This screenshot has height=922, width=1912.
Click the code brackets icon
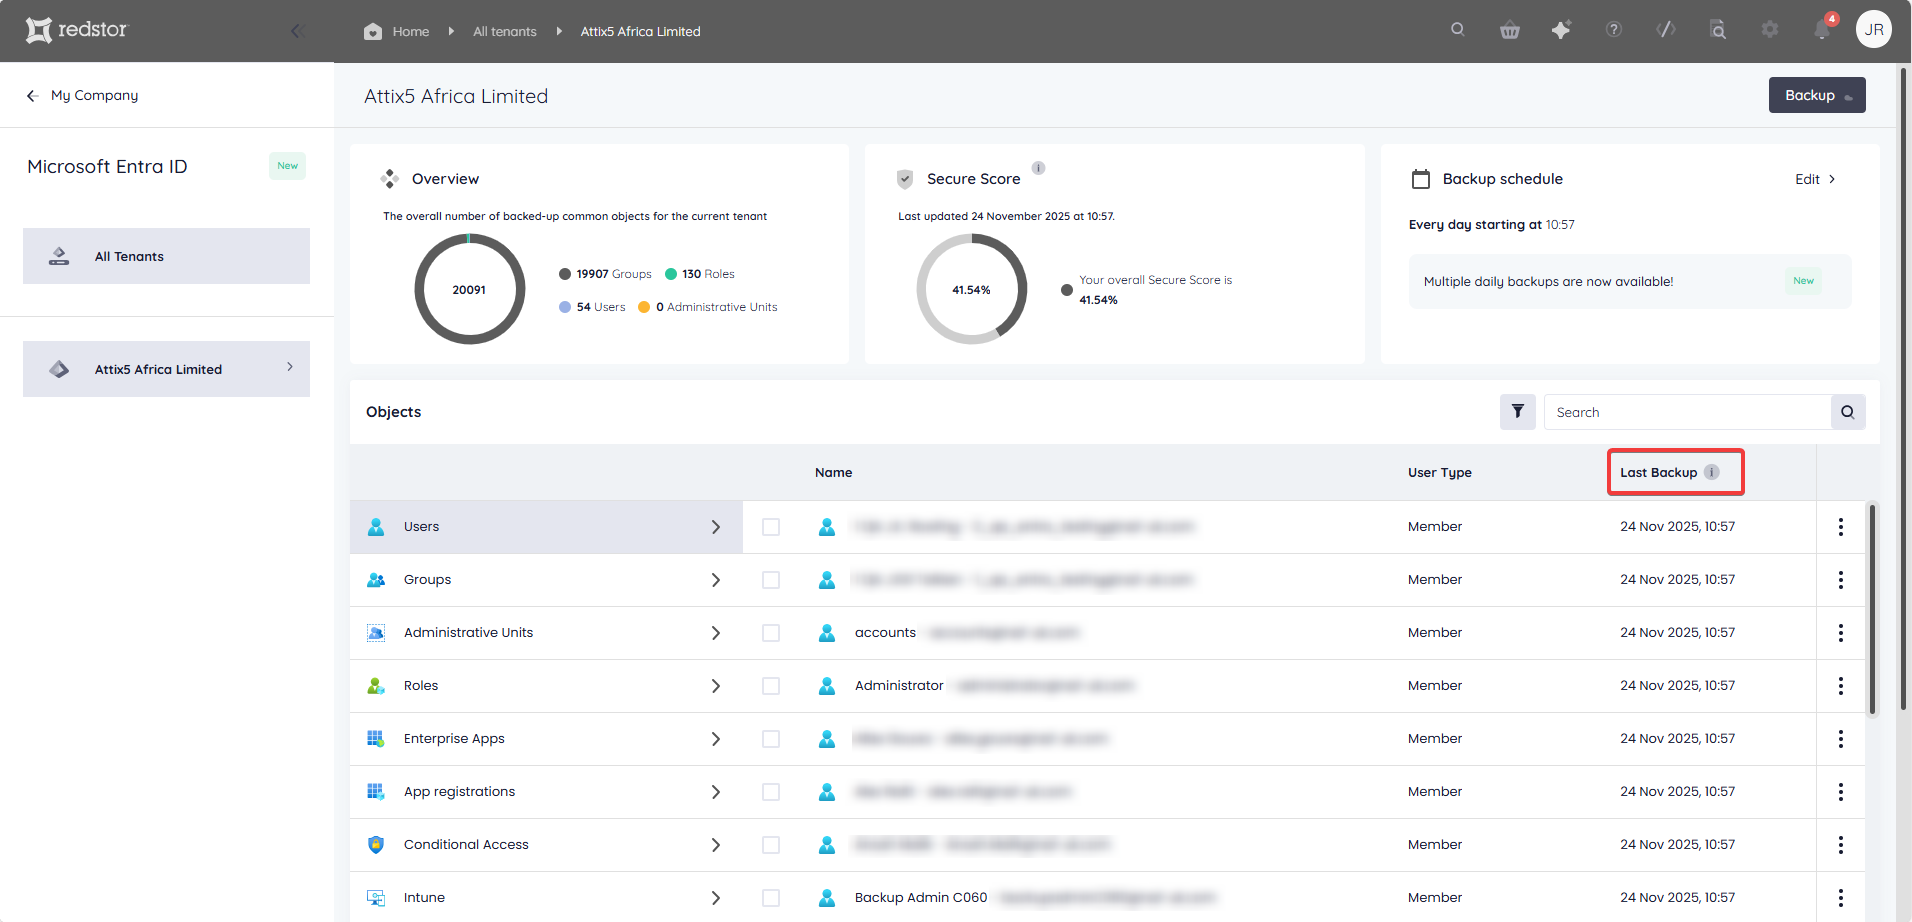click(x=1666, y=30)
